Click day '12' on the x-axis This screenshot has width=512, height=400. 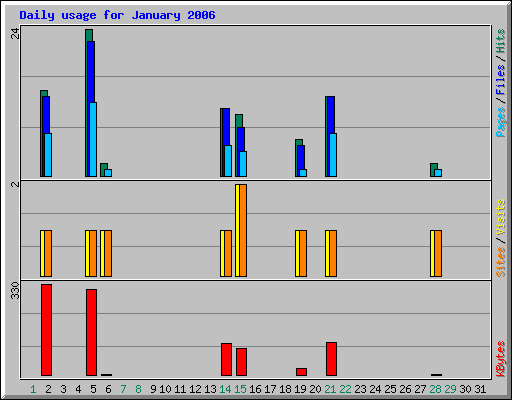(195, 389)
